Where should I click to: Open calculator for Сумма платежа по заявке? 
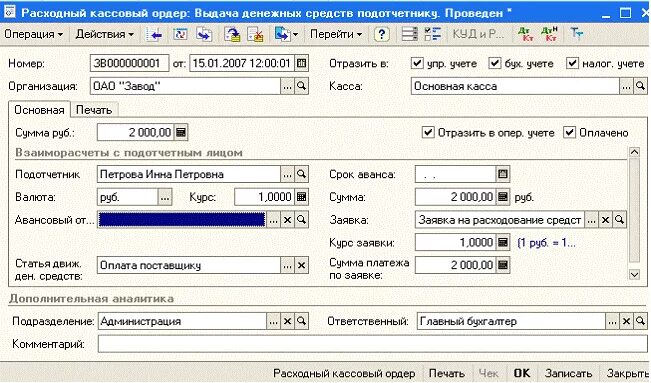tap(503, 265)
